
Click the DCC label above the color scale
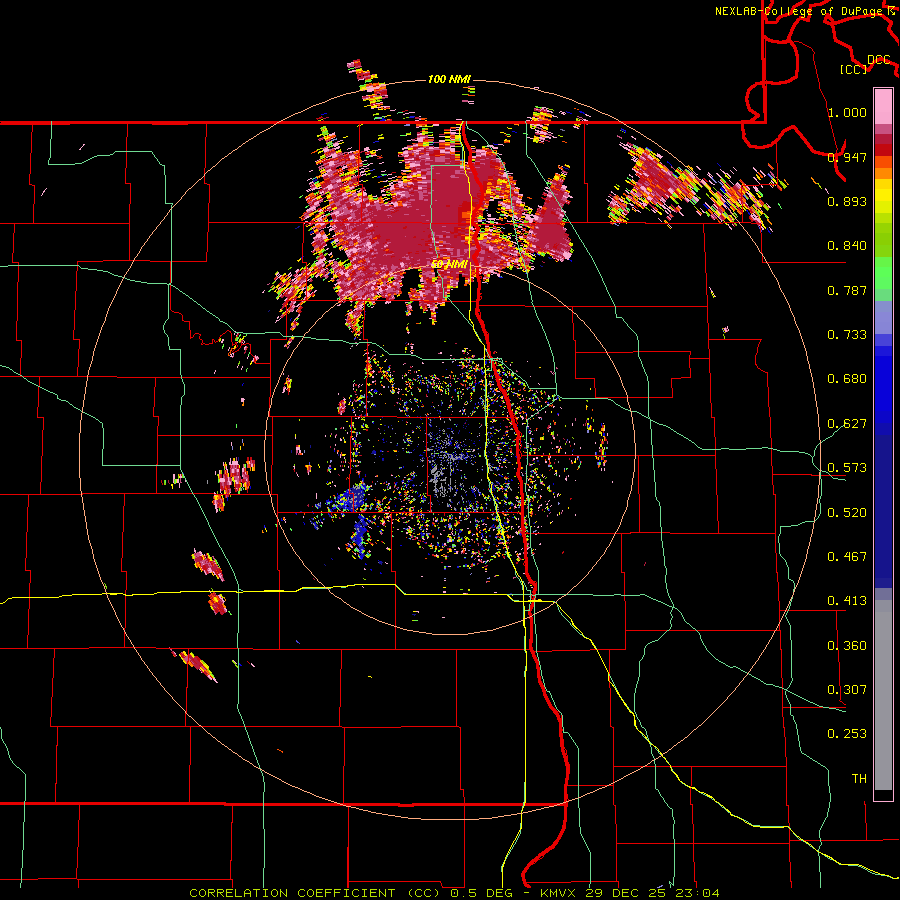(879, 60)
